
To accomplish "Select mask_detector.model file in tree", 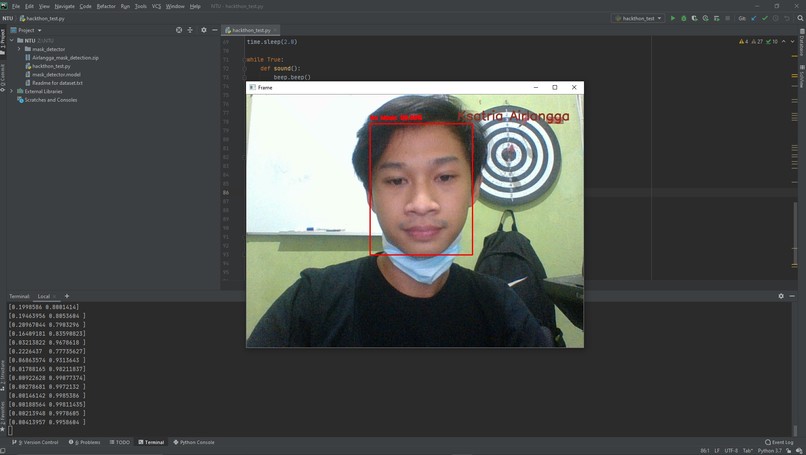I will (56, 75).
